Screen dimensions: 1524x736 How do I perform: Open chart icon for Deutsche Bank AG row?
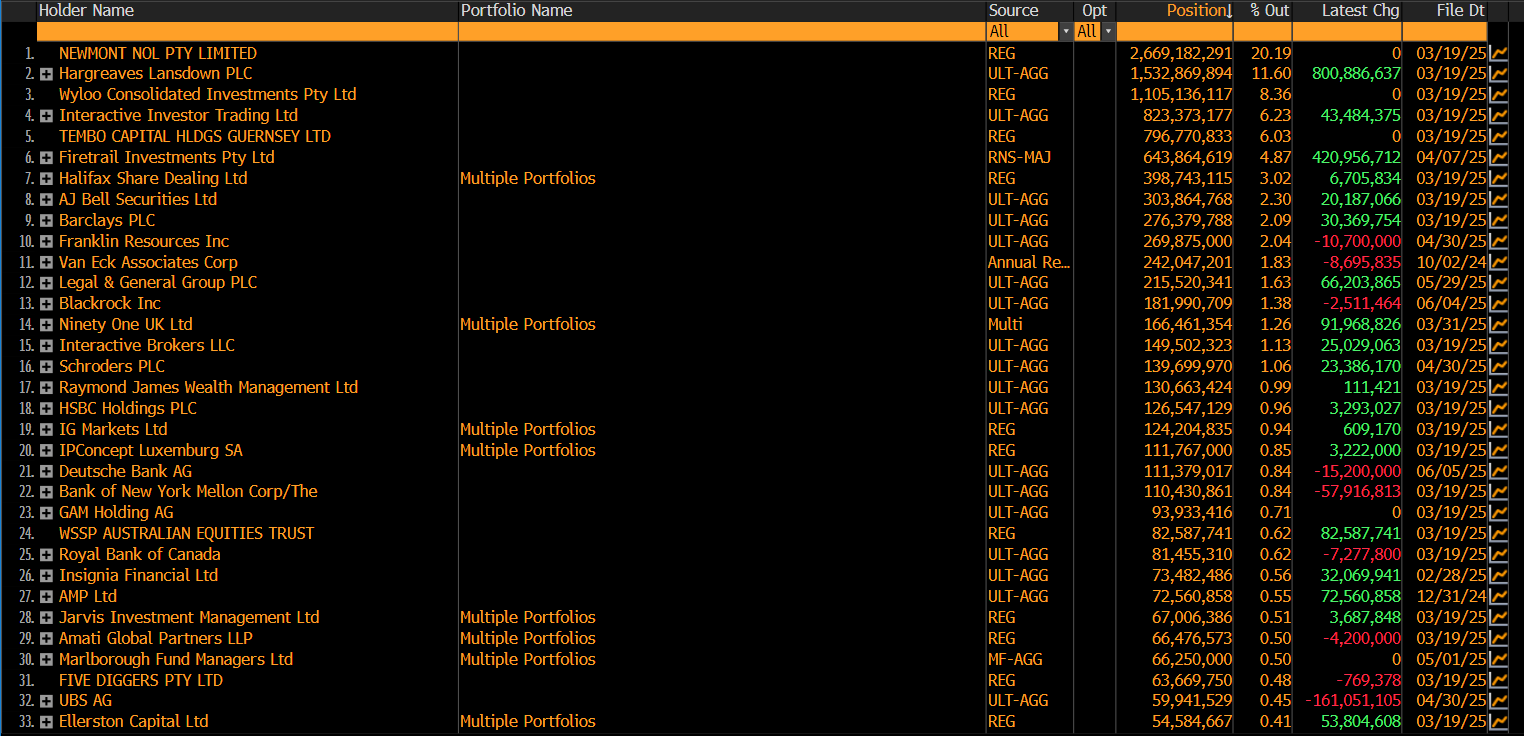(1498, 472)
